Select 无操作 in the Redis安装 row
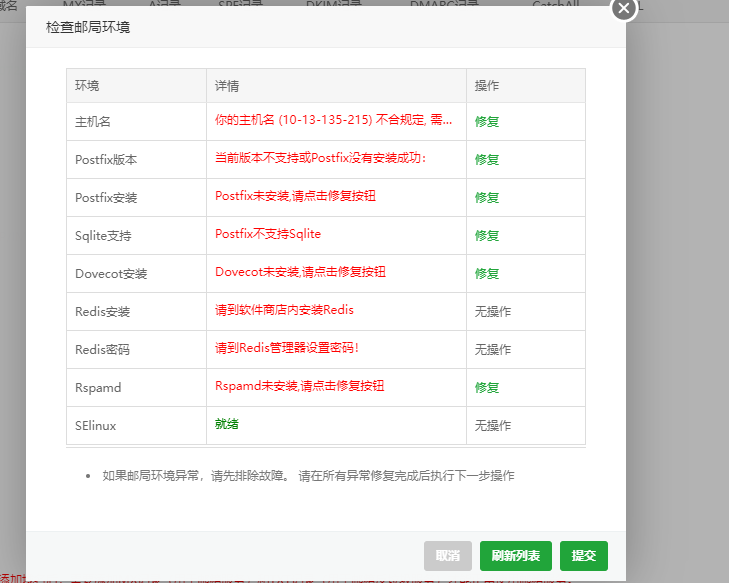This screenshot has height=583, width=729. click(x=493, y=312)
